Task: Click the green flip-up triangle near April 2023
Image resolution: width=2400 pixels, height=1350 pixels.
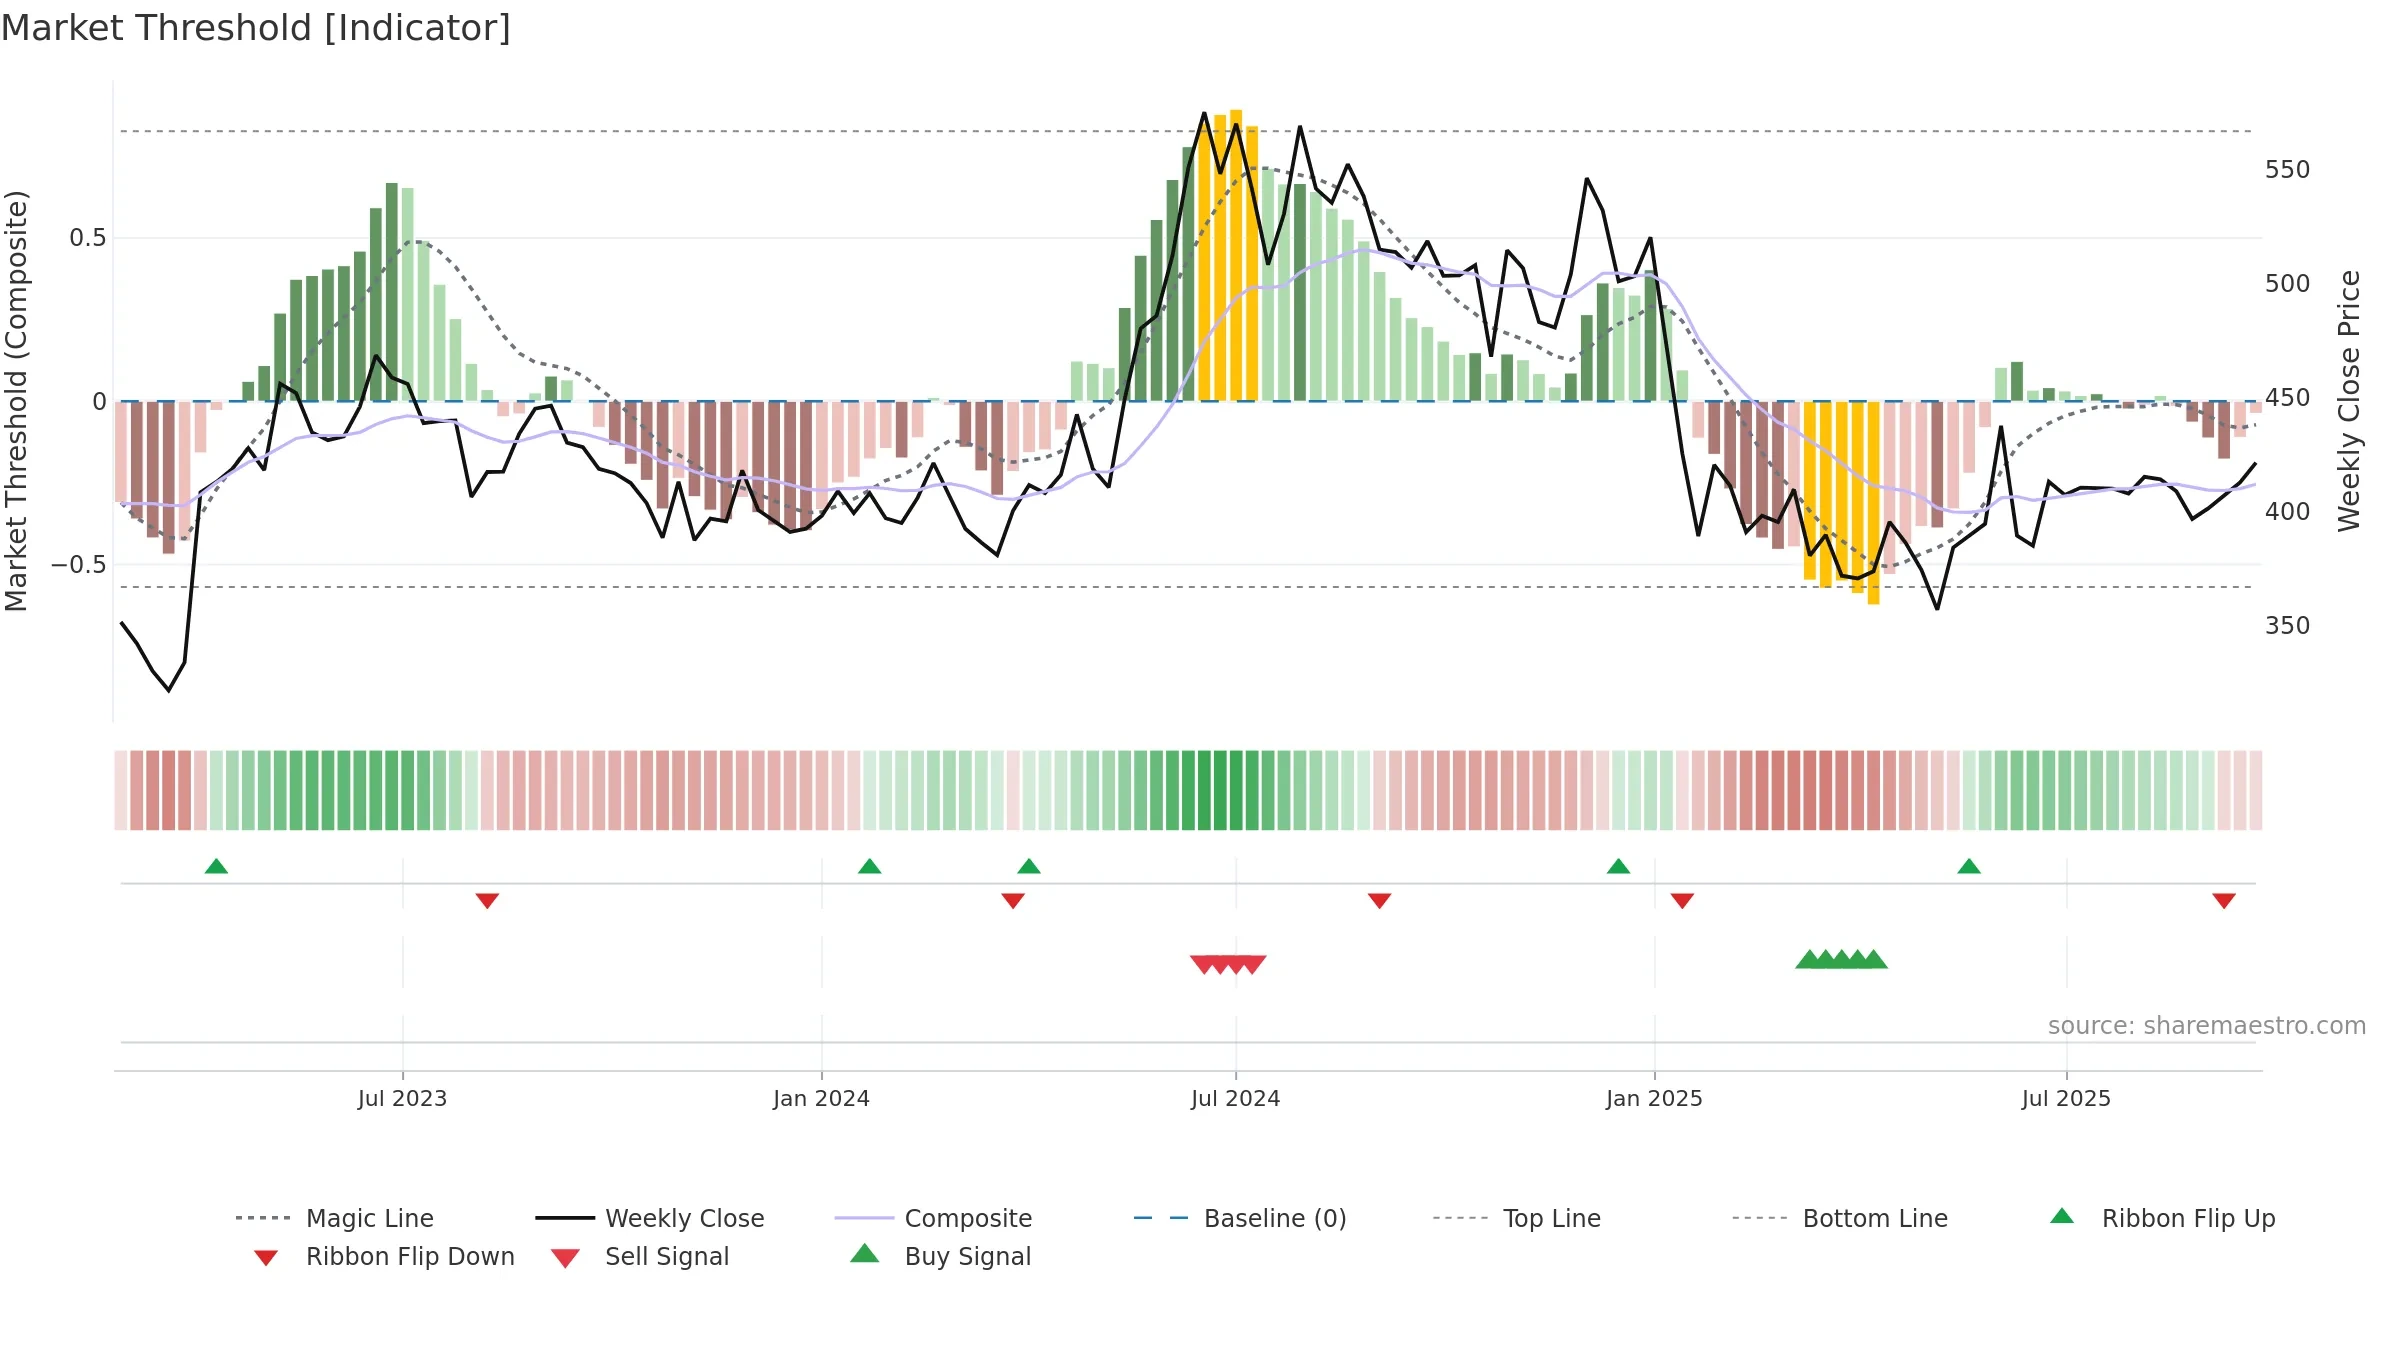Action: (216, 866)
